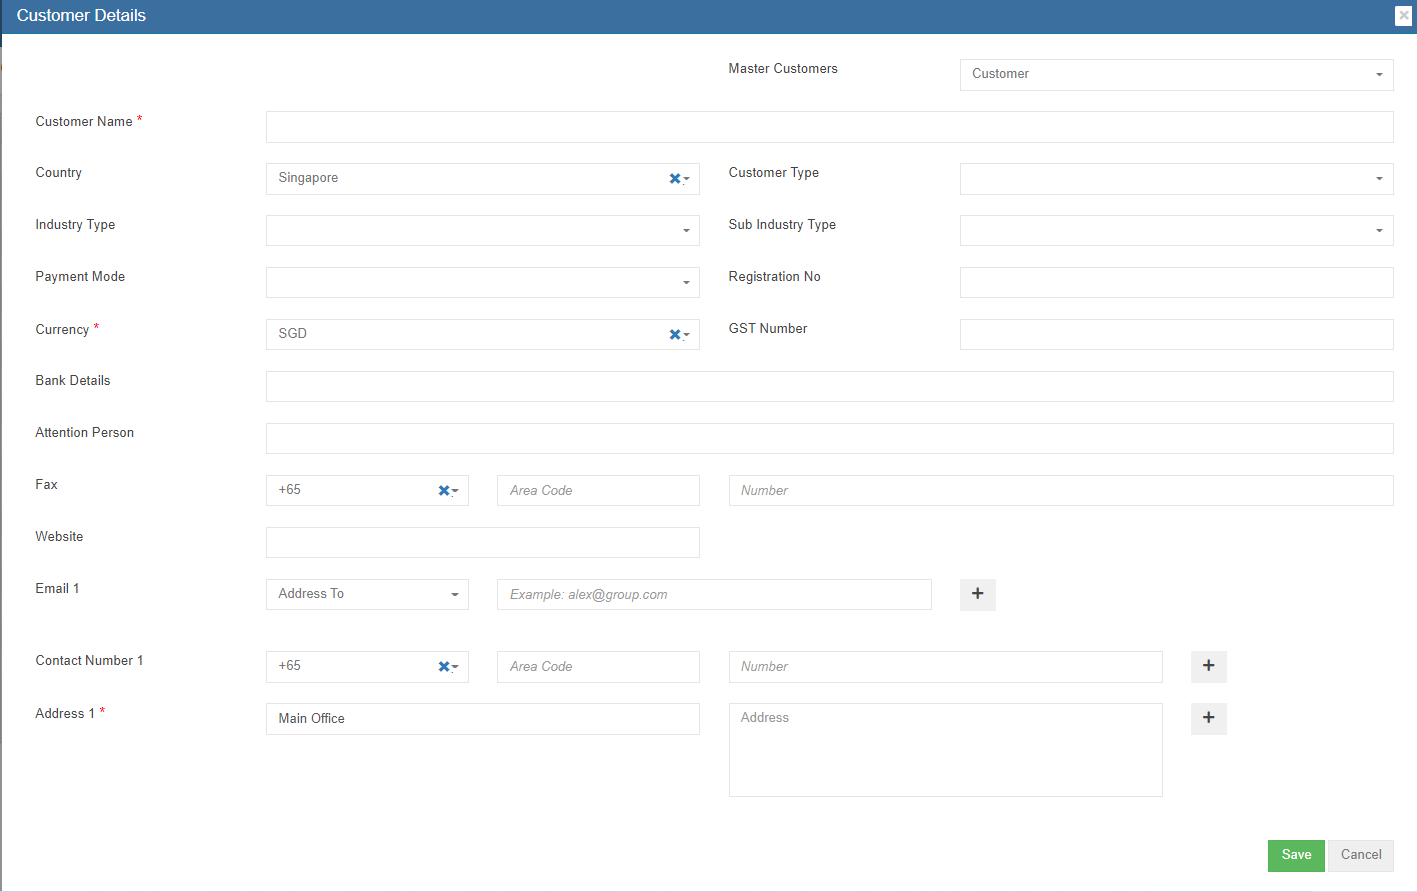Open the Industry Type dropdown
The width and height of the screenshot is (1417, 892).
482,230
